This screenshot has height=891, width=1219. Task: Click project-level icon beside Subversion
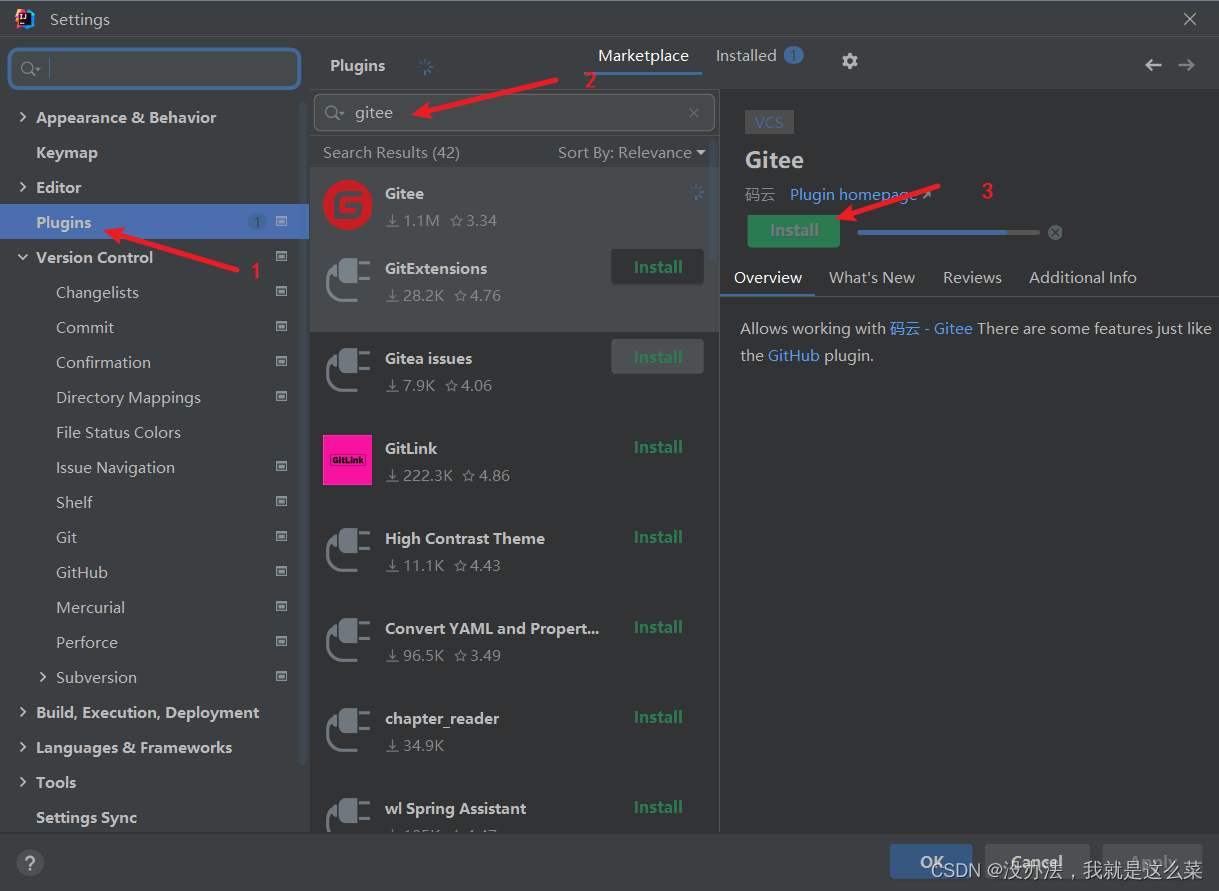point(282,676)
